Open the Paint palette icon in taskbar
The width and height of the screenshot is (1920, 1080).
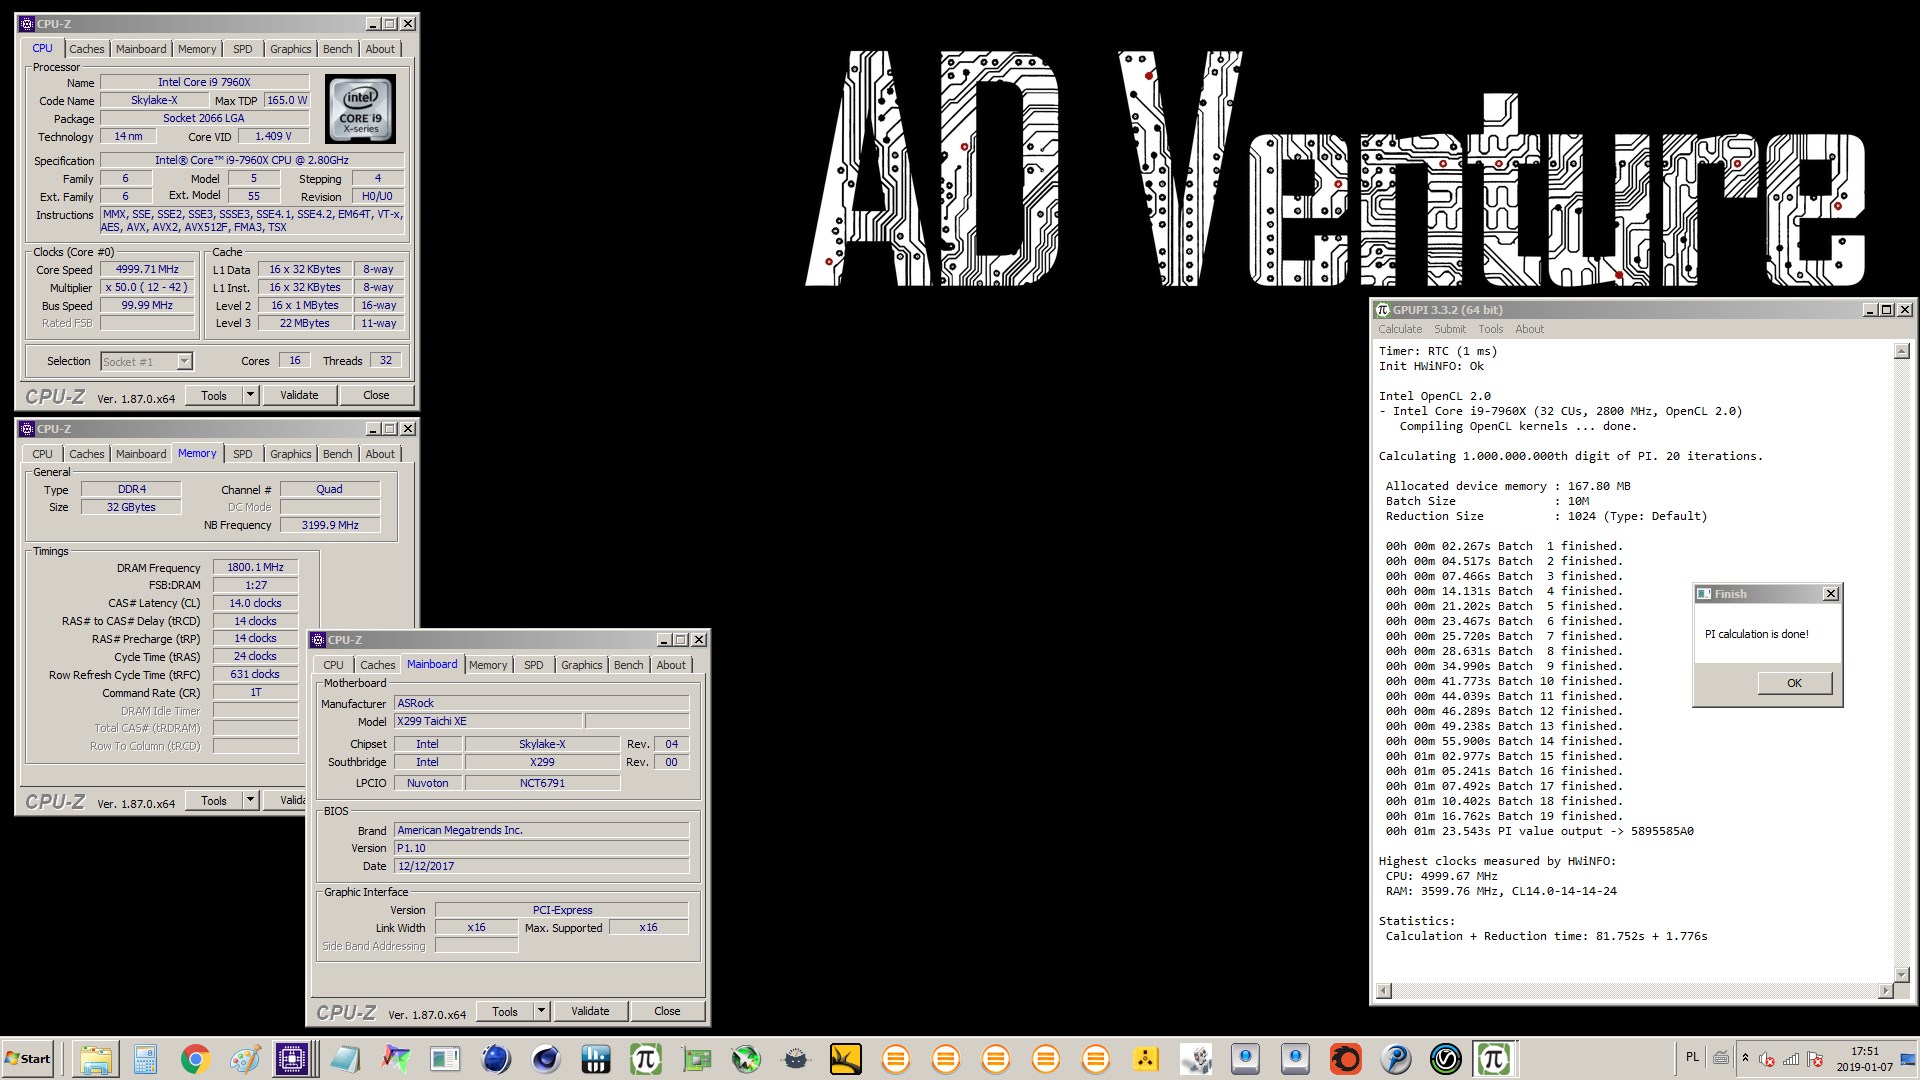click(245, 1059)
